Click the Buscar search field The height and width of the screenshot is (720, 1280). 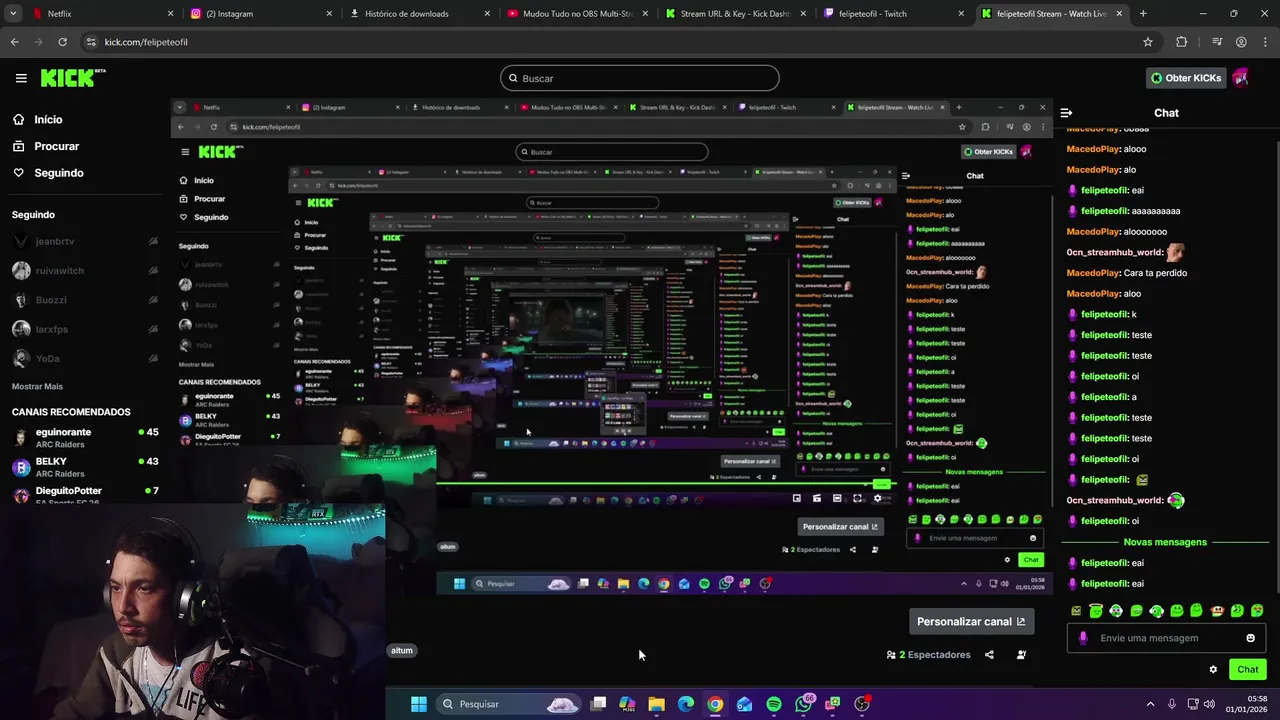[x=640, y=78]
